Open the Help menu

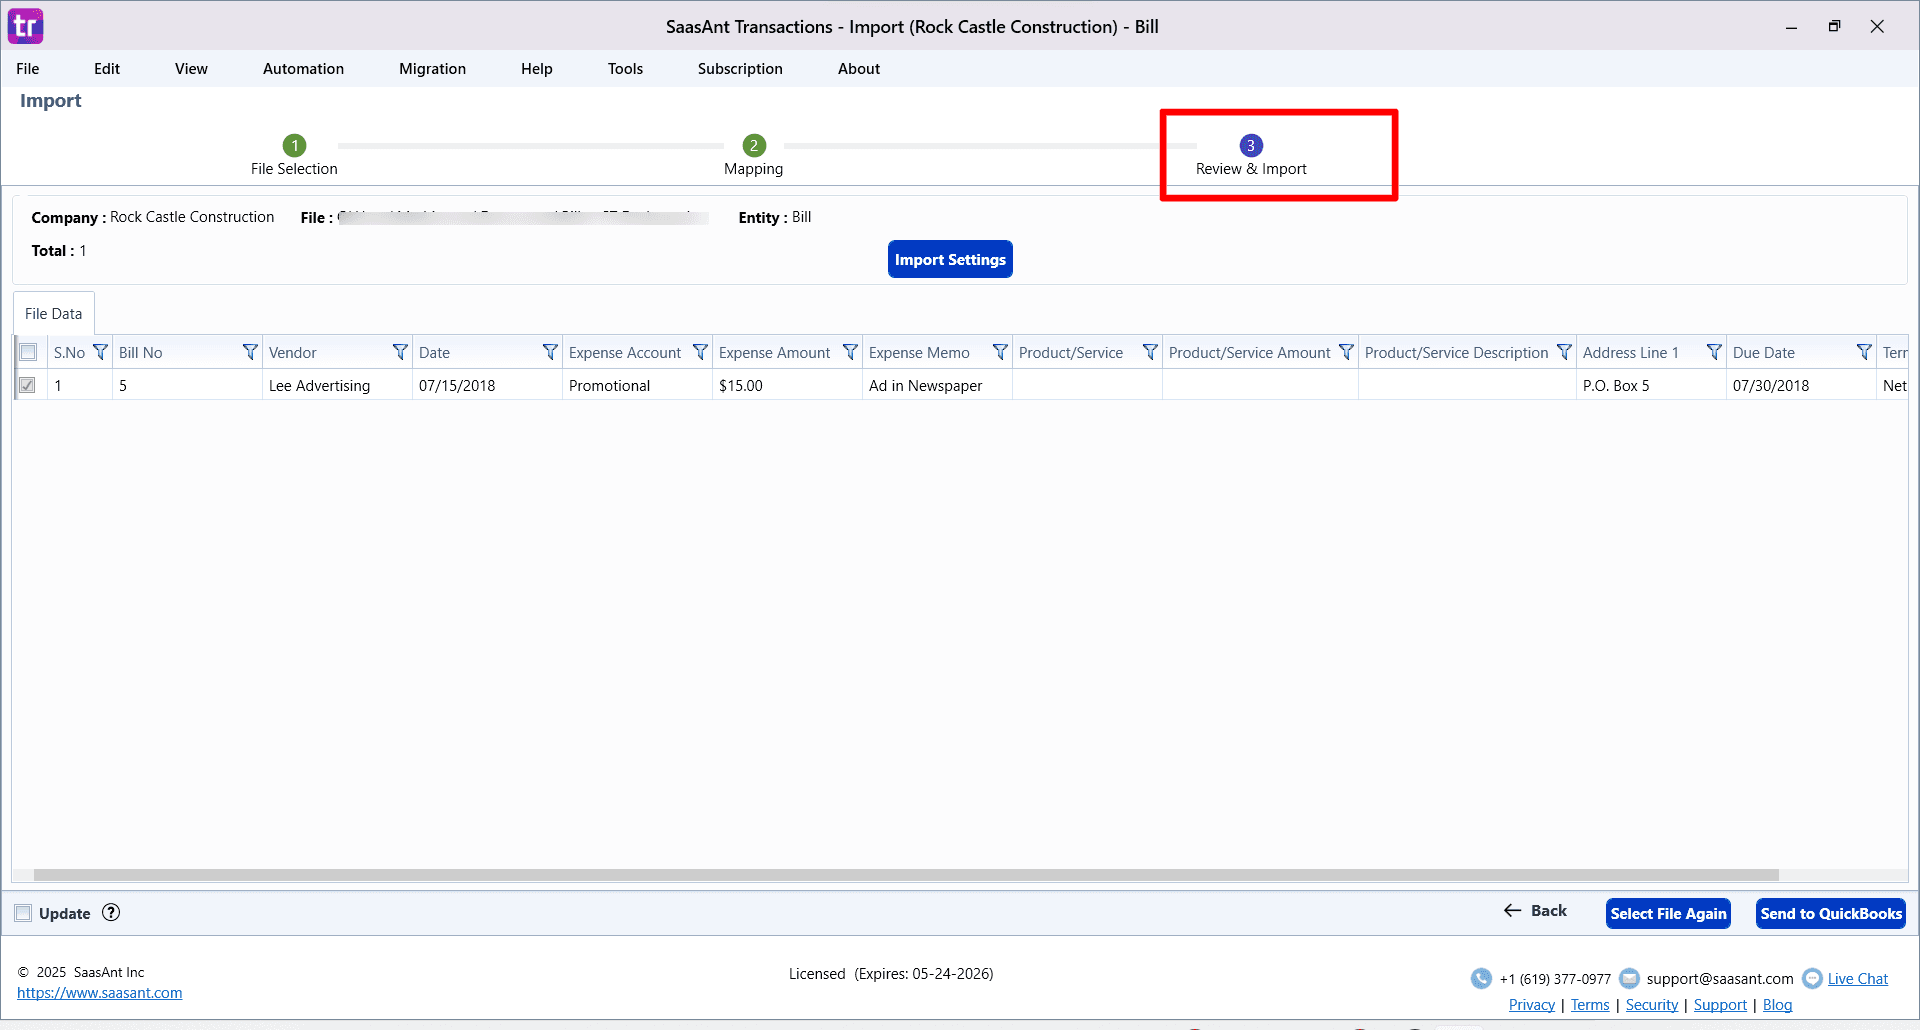[537, 69]
